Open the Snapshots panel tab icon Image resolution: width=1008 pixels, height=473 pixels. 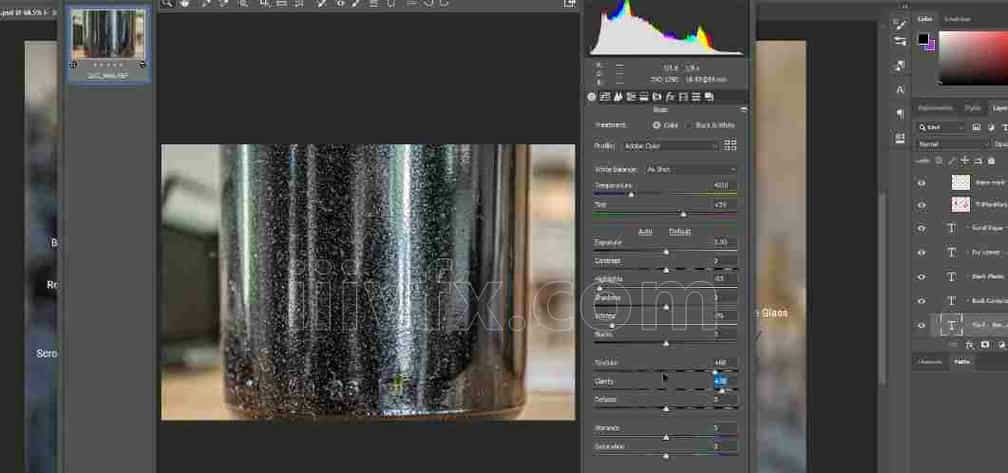708,97
